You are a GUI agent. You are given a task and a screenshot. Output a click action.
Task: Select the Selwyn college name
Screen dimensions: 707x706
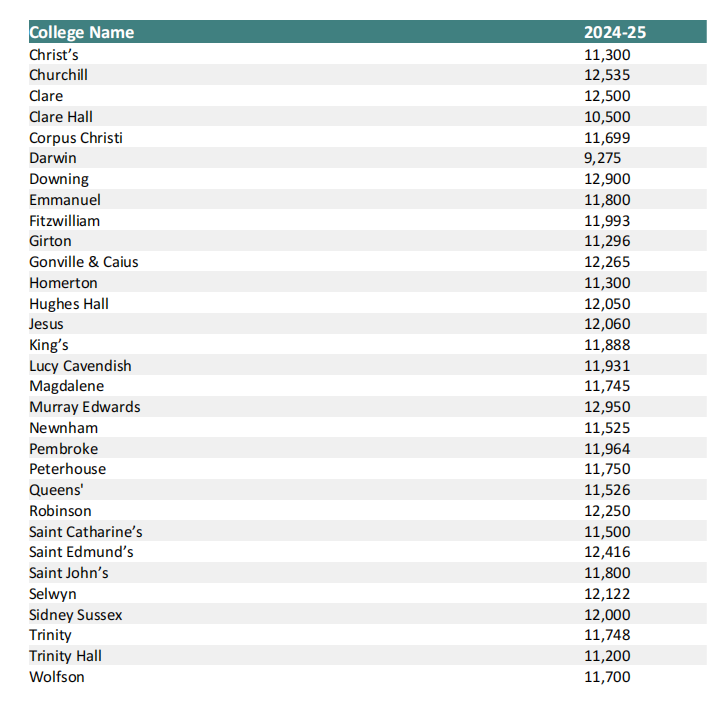[53, 594]
